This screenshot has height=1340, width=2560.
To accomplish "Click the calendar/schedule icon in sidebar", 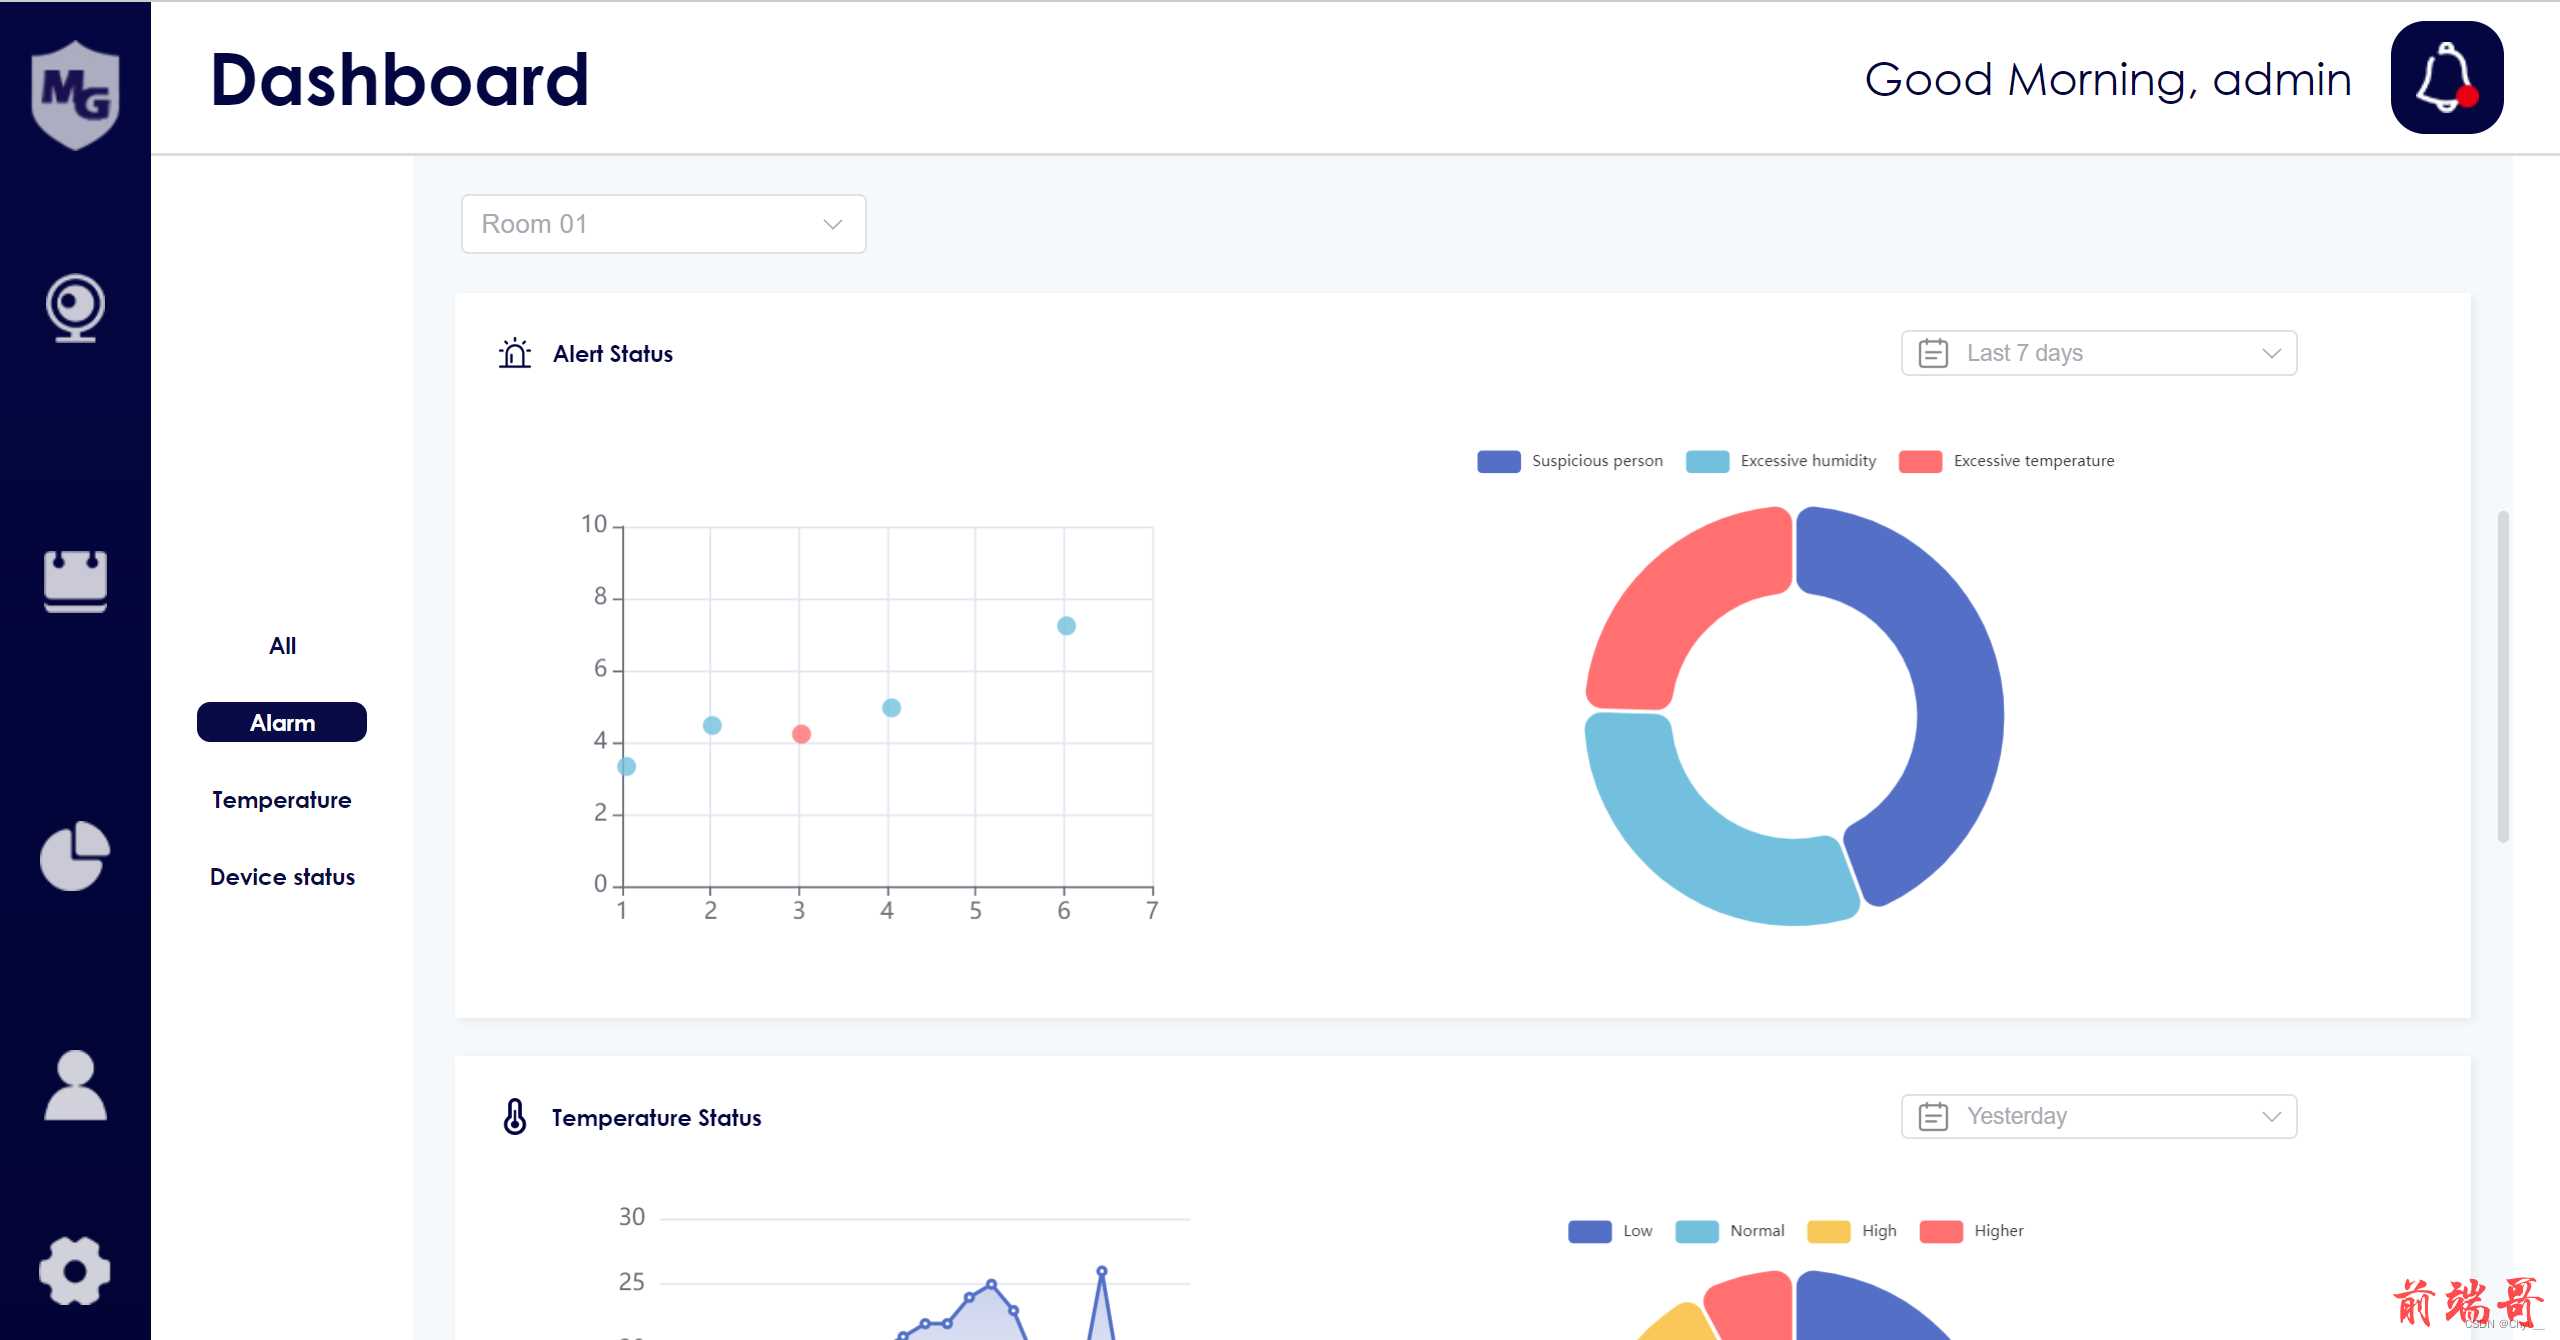I will click(74, 579).
